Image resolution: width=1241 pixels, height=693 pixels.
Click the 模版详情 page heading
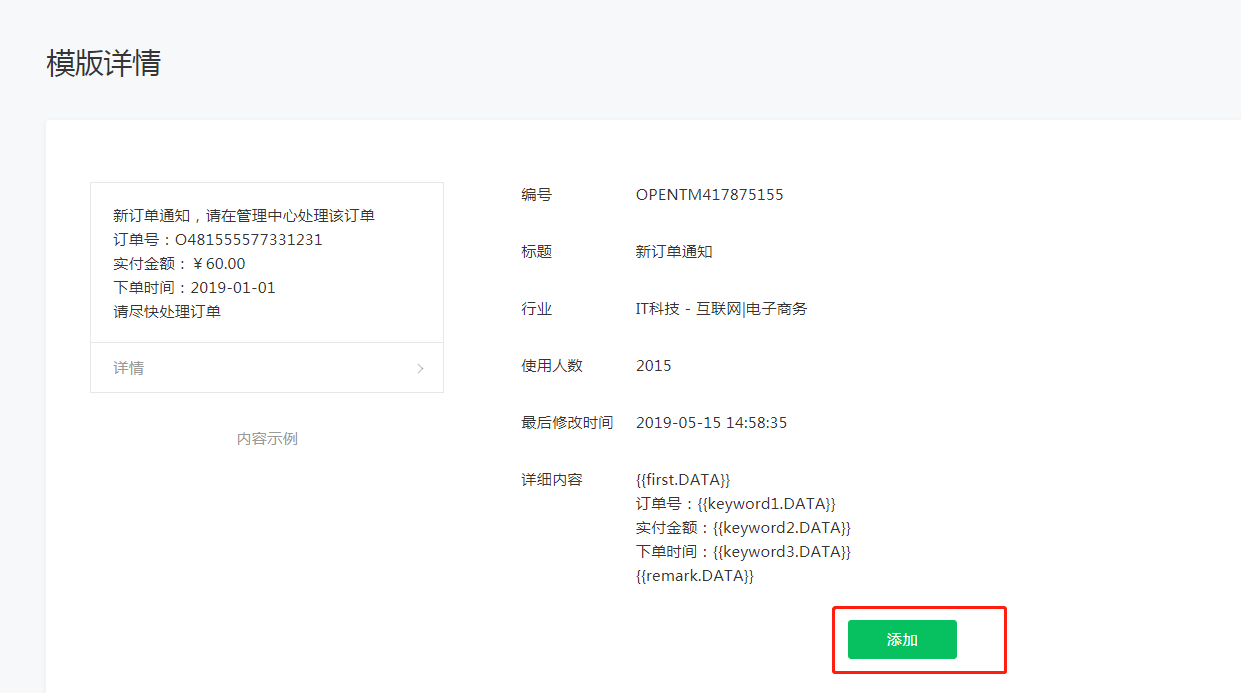coord(104,63)
